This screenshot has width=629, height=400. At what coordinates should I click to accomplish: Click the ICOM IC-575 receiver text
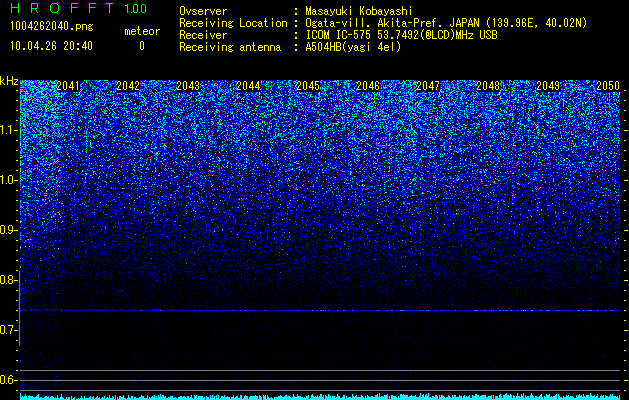(x=401, y=35)
